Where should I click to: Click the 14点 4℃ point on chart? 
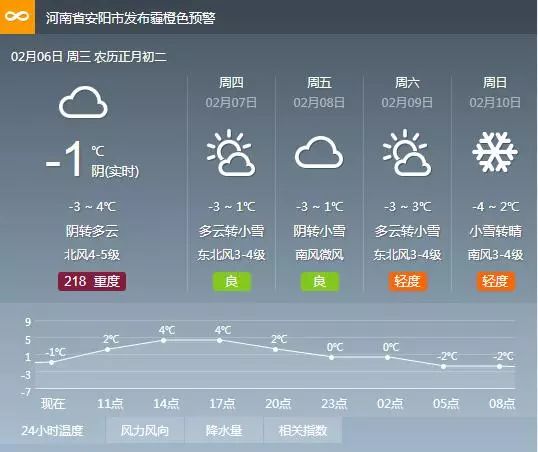[164, 340]
